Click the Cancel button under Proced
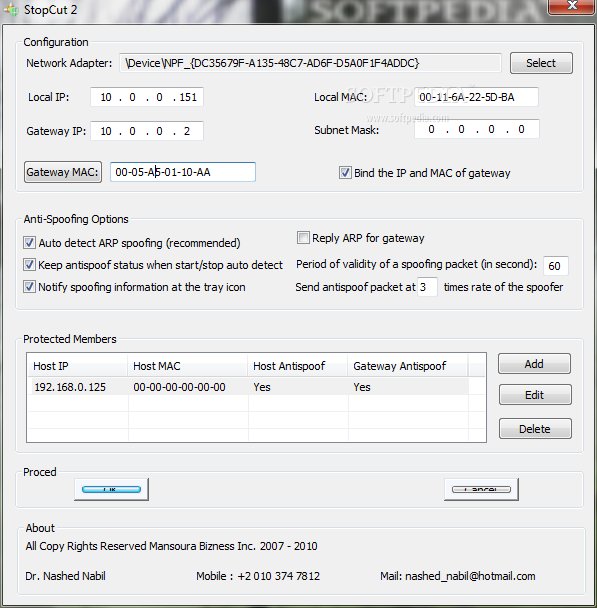597x608 pixels. point(481,489)
